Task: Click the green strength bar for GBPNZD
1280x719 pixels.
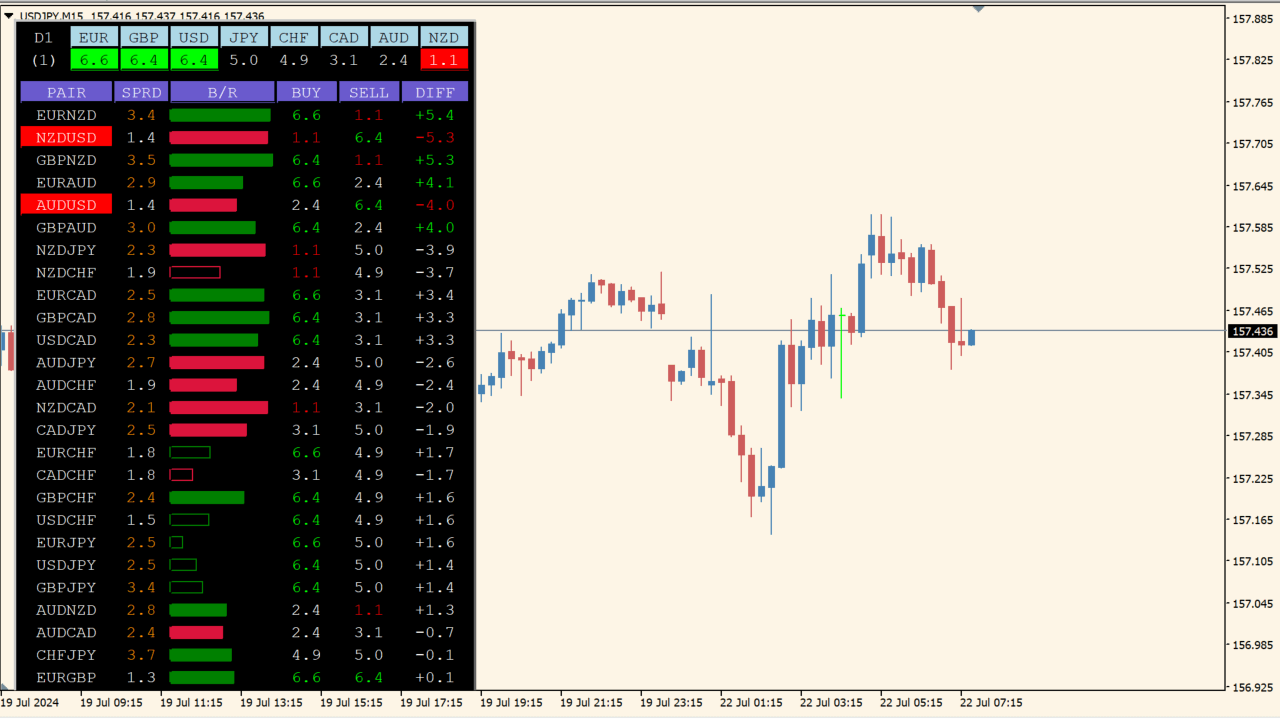Action: click(221, 160)
